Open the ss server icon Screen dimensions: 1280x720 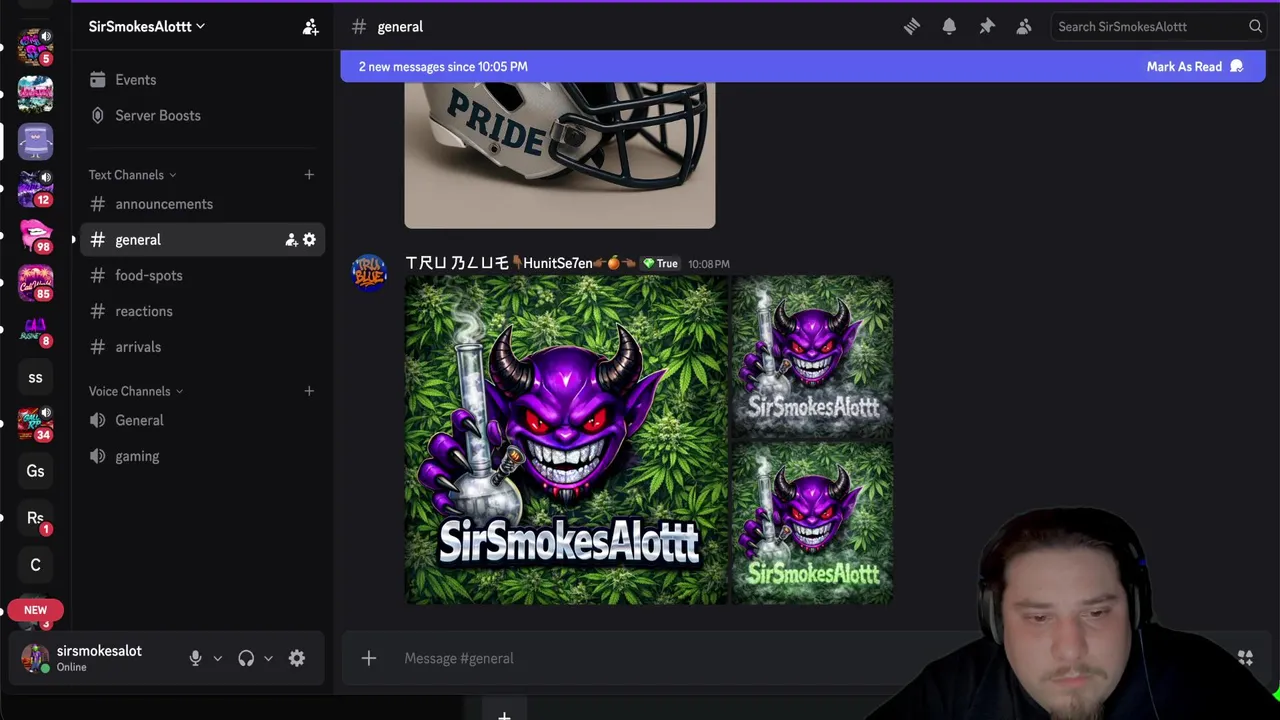35,377
